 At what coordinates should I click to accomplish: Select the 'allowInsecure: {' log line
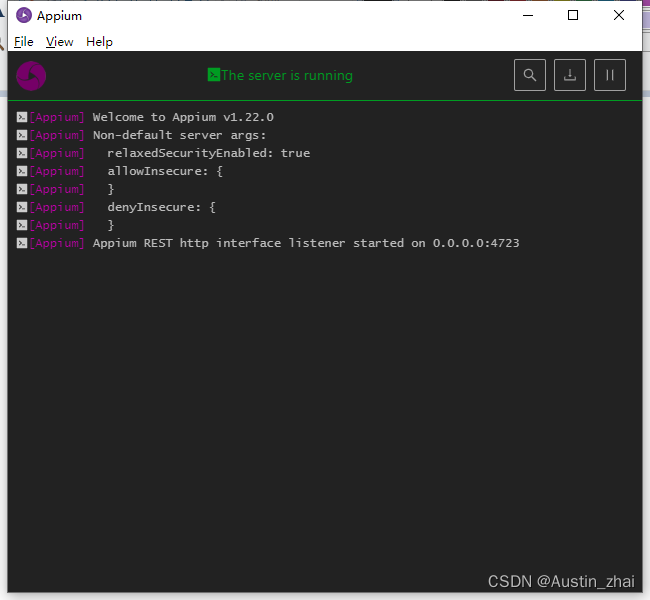point(165,171)
